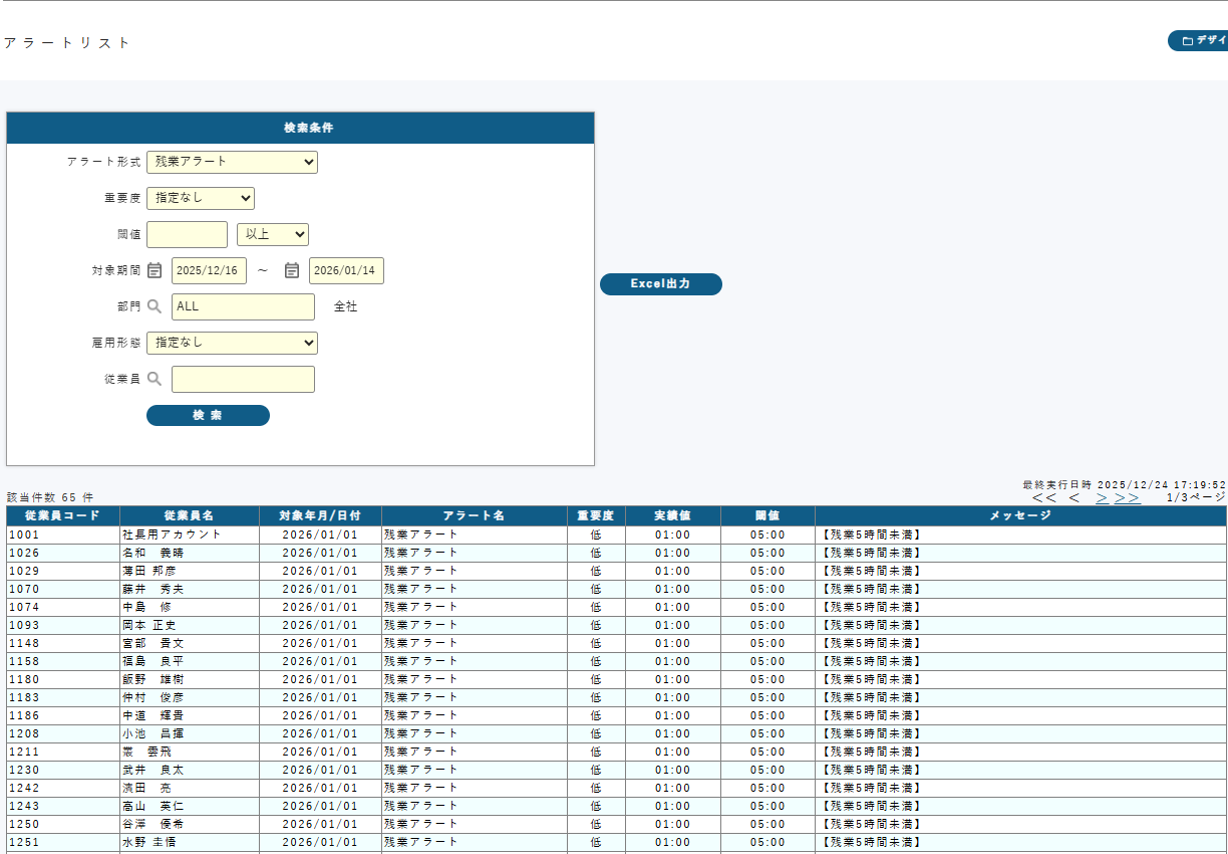Click the top-right folder button

pyautogui.click(x=1200, y=41)
